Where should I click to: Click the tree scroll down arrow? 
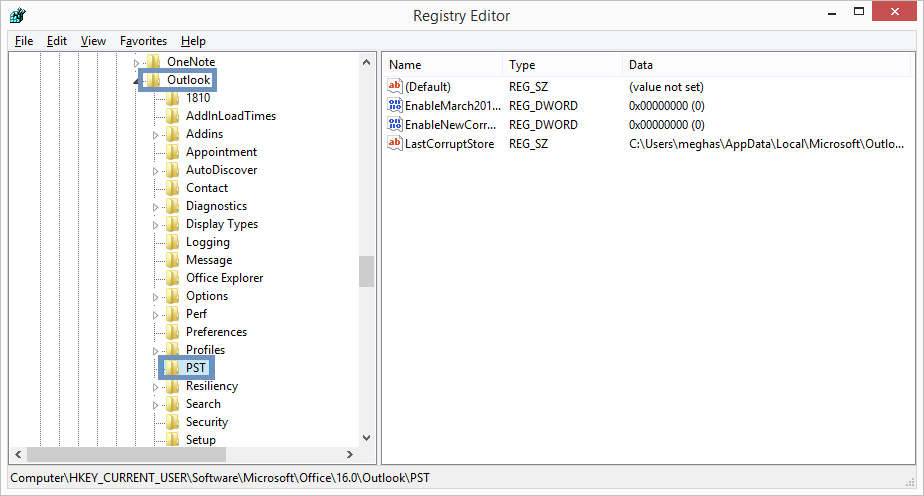(x=367, y=438)
